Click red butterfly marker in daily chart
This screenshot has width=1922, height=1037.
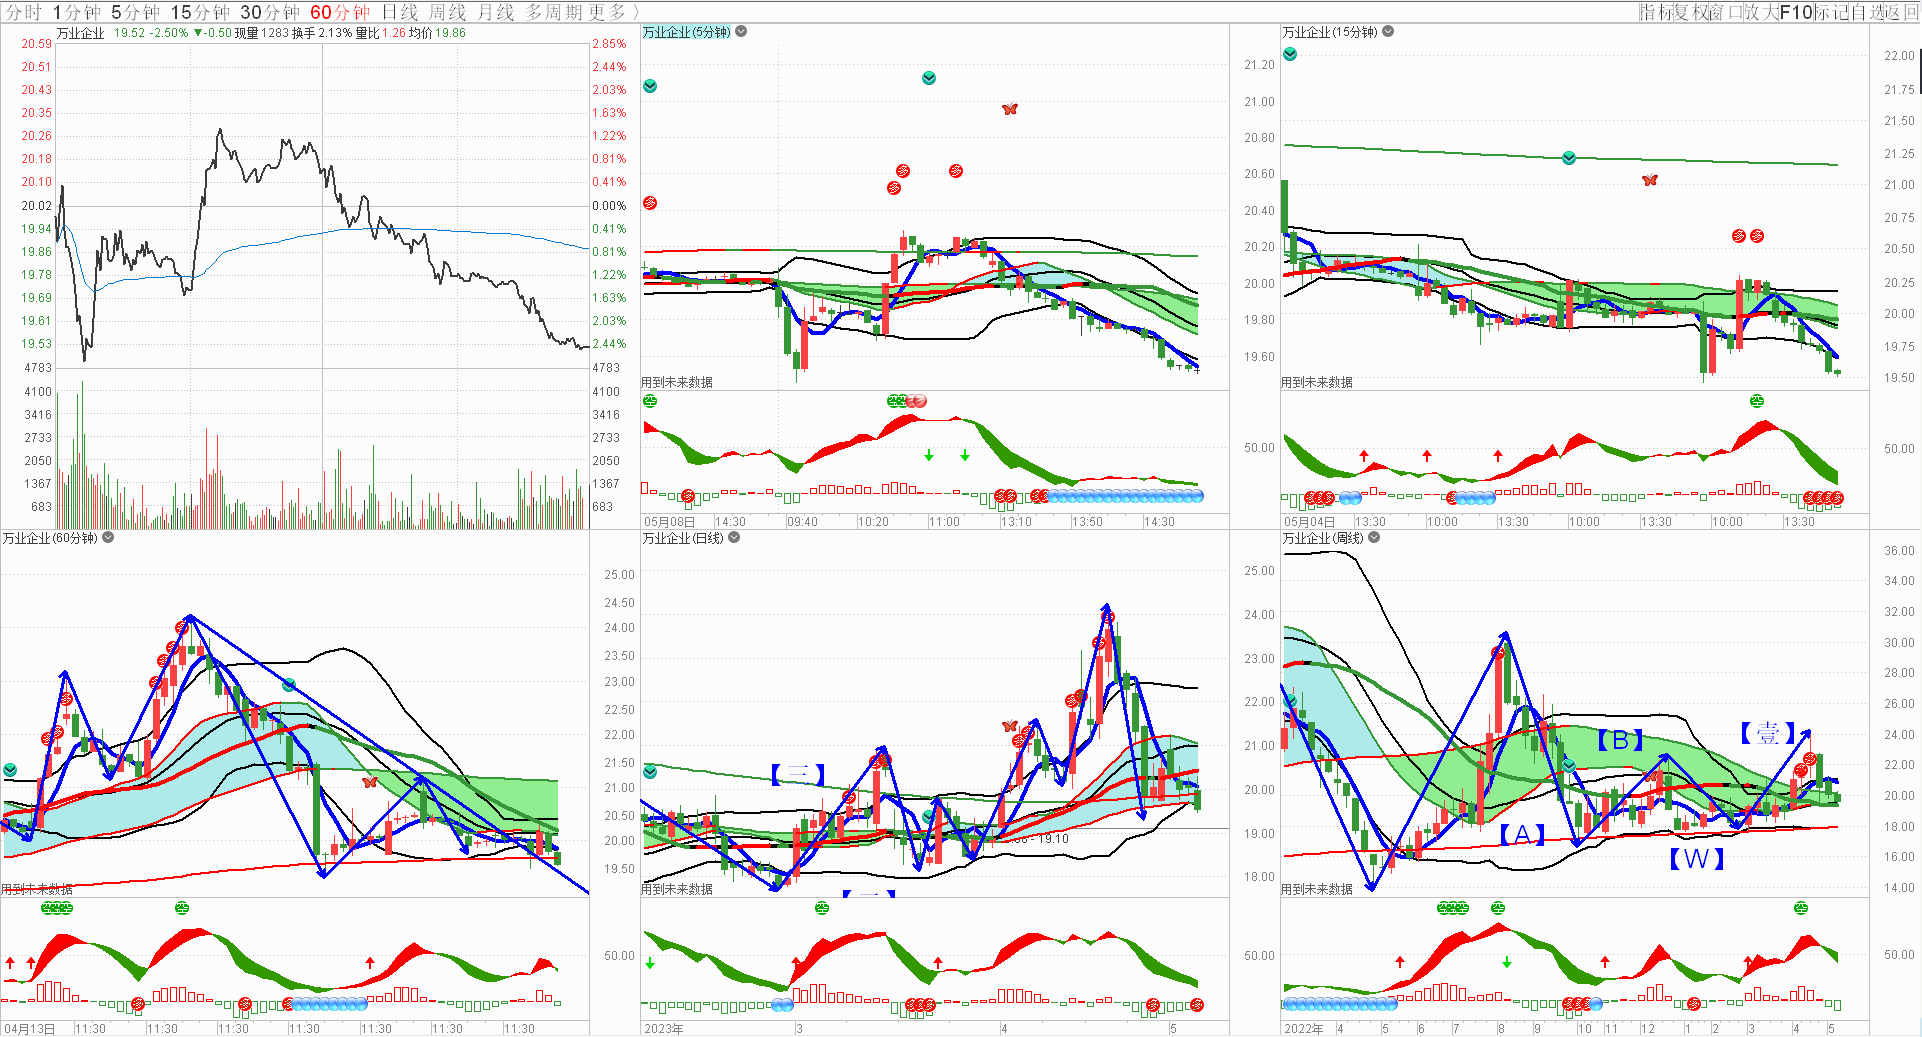(1010, 726)
